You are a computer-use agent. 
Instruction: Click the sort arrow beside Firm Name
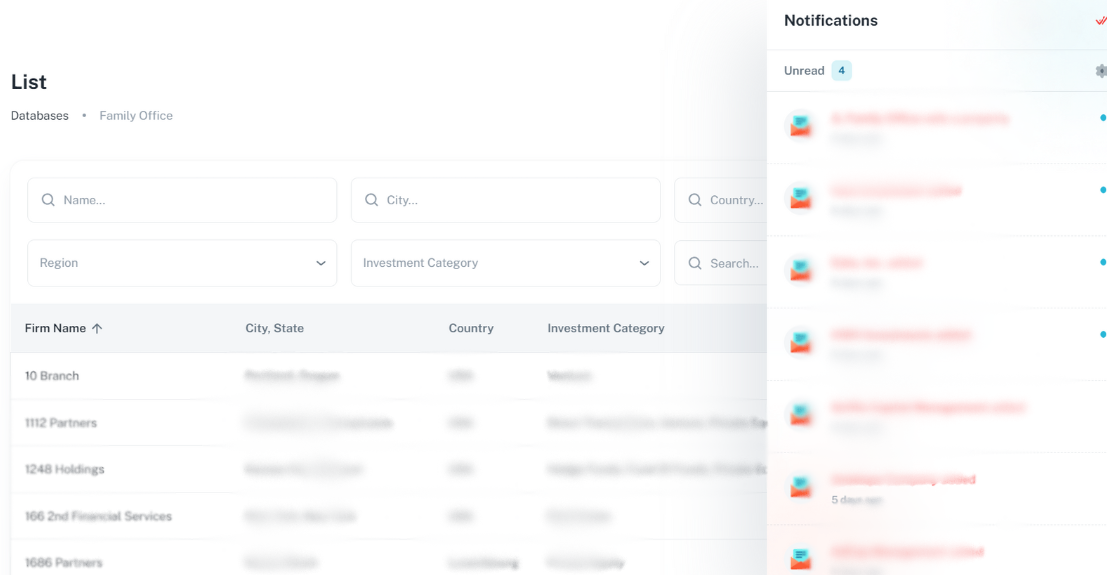[97, 328]
